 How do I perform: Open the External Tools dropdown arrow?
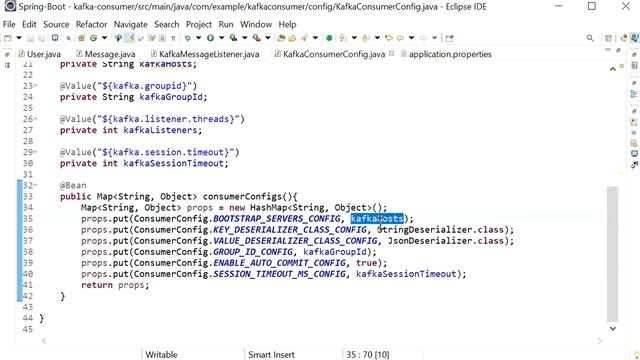(x=268, y=38)
